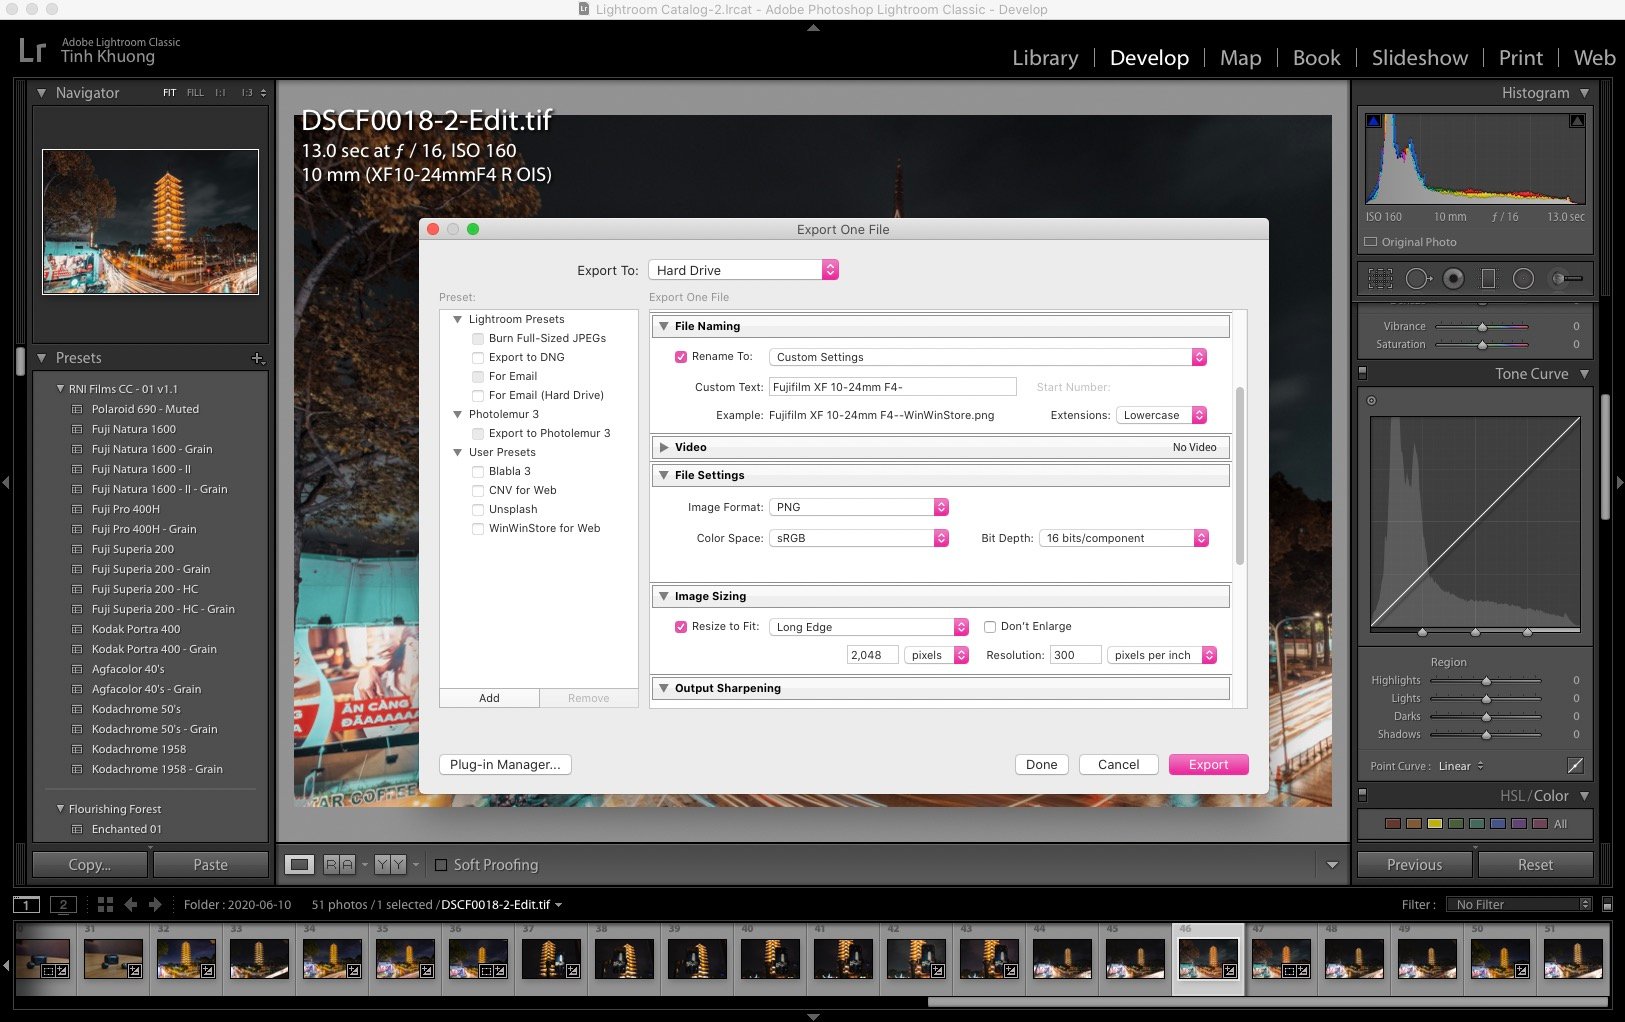Click the Export button

click(x=1208, y=765)
